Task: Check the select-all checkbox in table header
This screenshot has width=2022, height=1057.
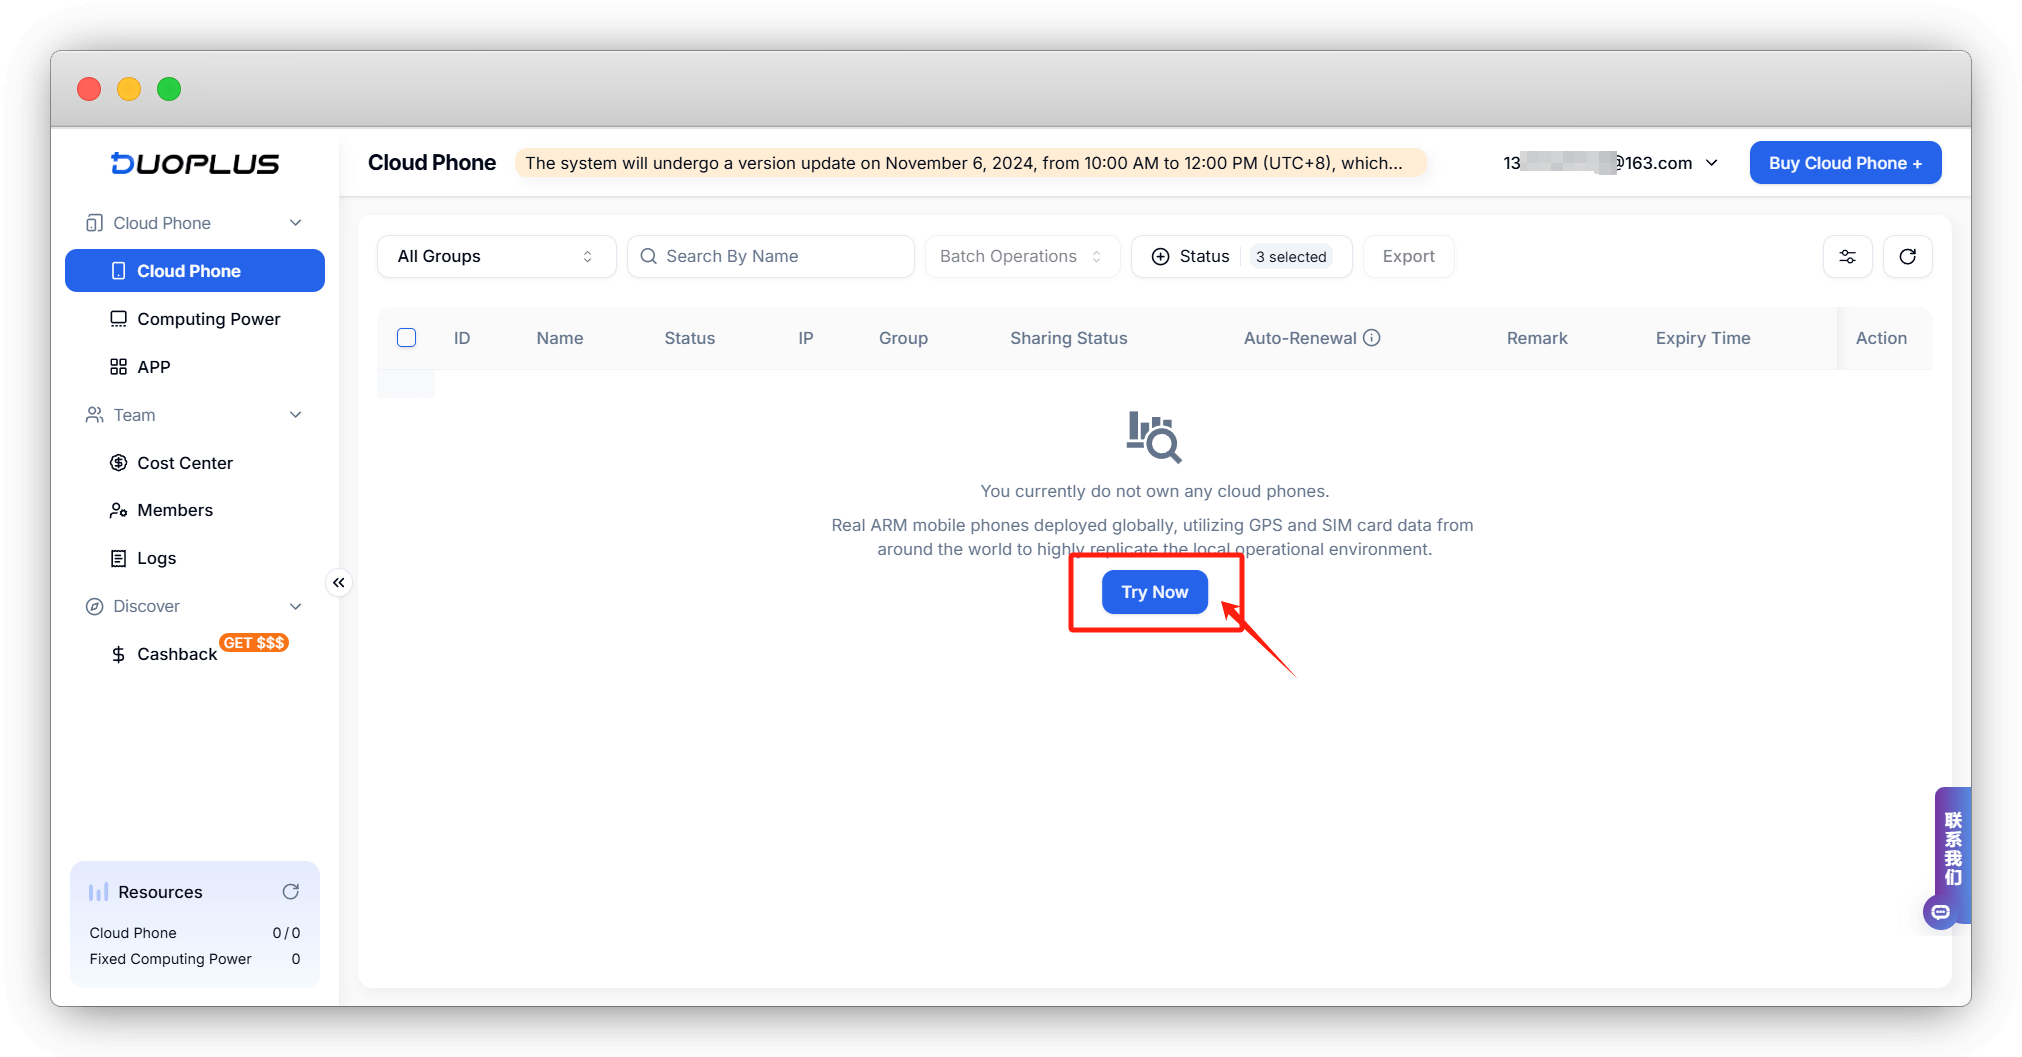Action: point(406,338)
